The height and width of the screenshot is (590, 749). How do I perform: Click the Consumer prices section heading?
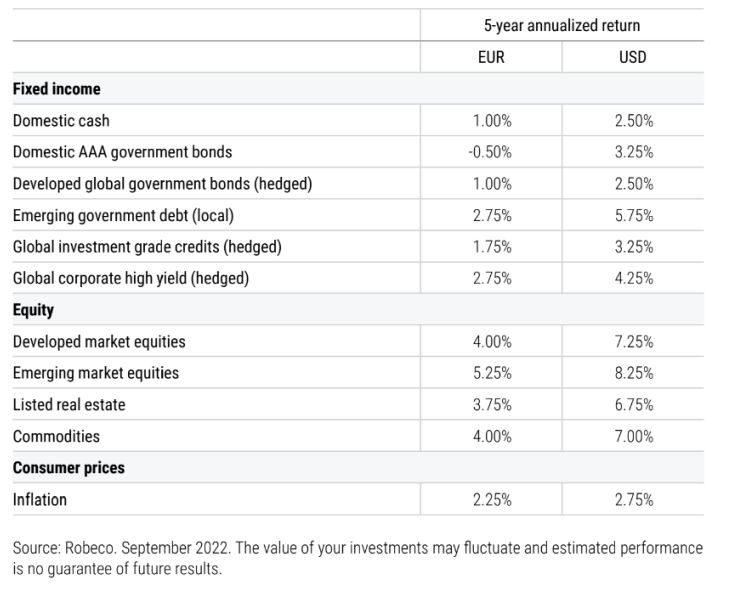[68, 468]
